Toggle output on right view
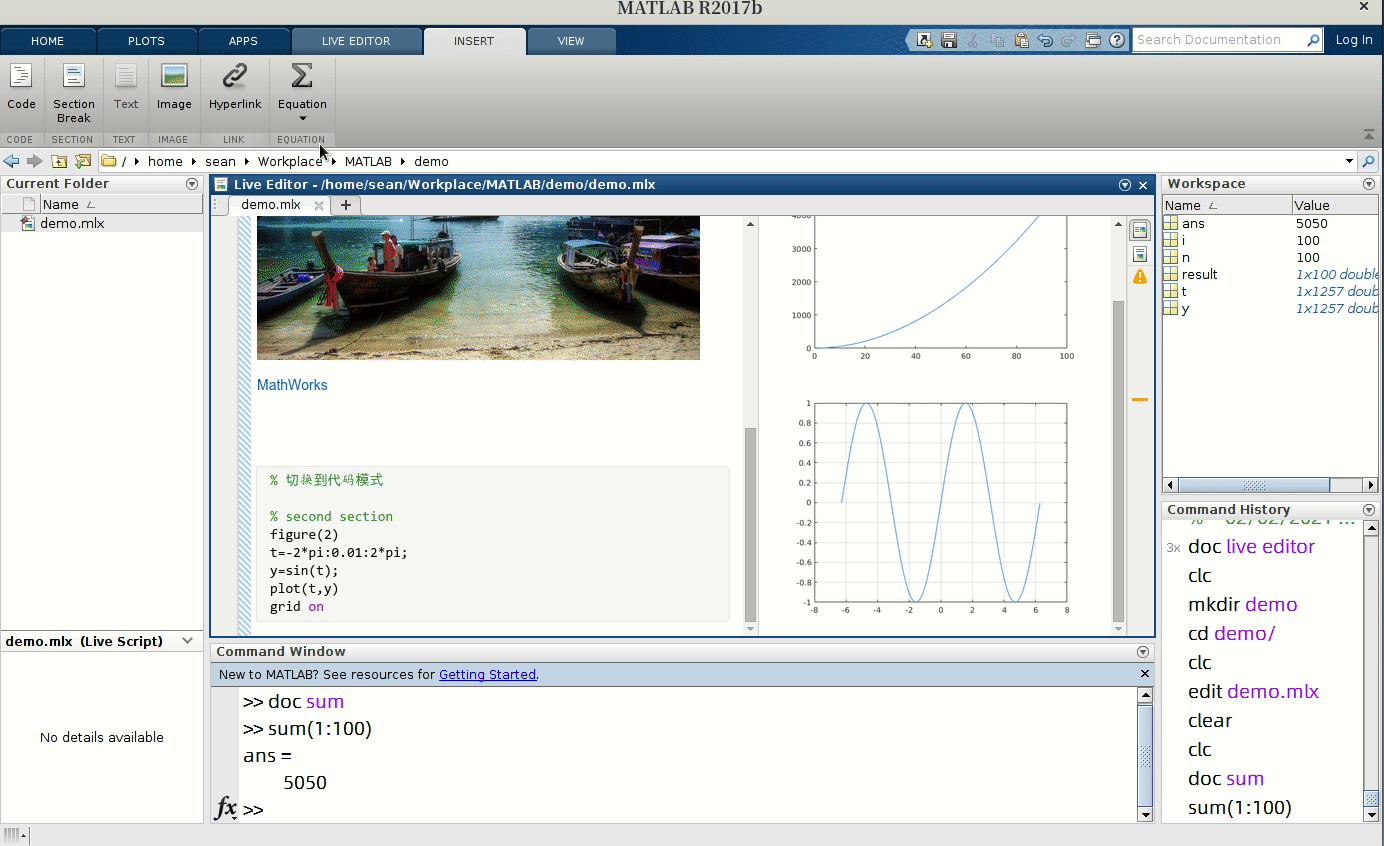This screenshot has width=1384, height=846. pos(1140,231)
